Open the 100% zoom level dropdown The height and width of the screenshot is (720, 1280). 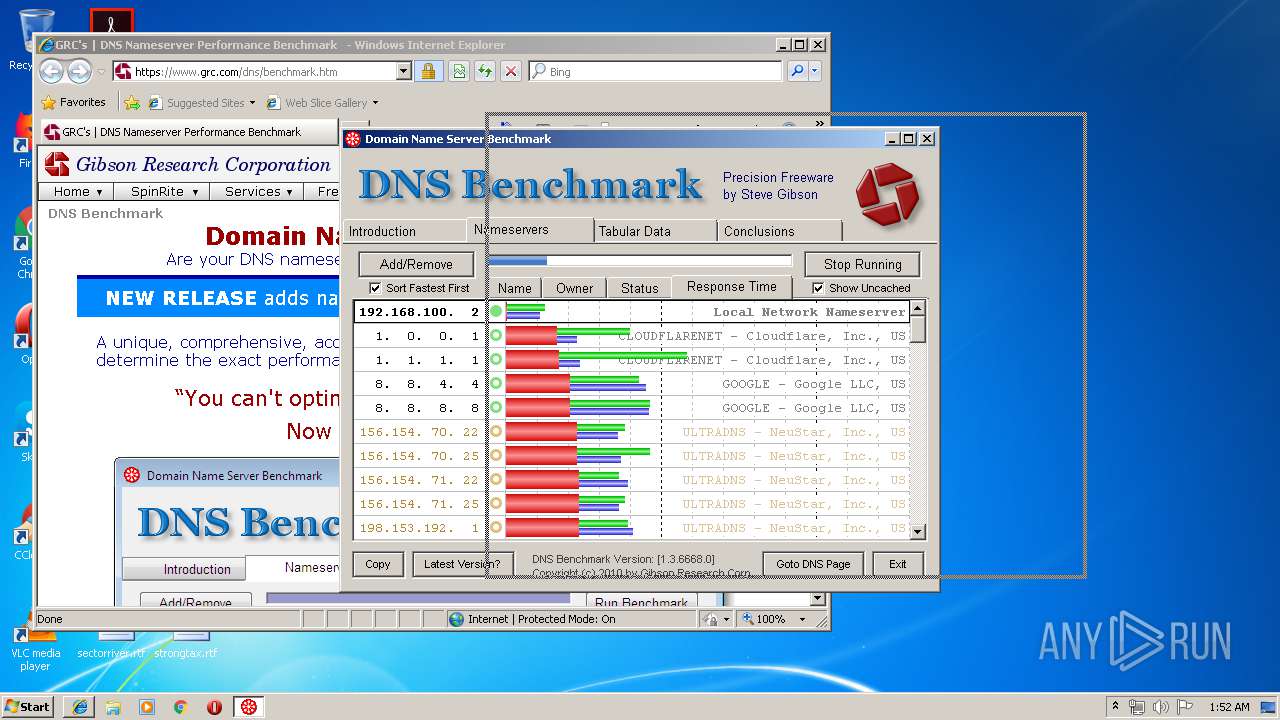click(x=802, y=619)
